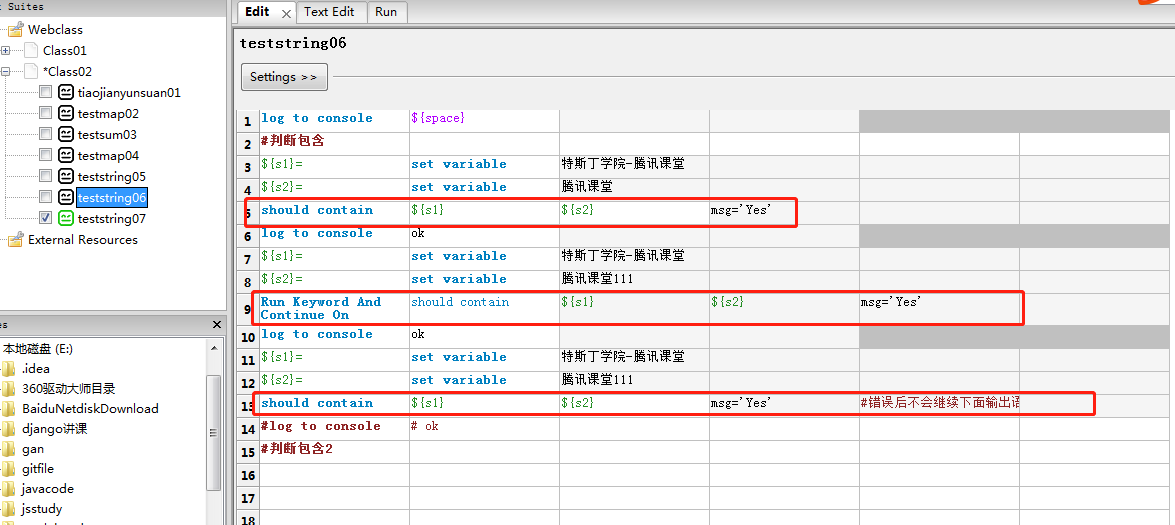Viewport: 1175px width, 525px height.
Task: Click the jsstudy folder icon
Action: click(x=8, y=509)
